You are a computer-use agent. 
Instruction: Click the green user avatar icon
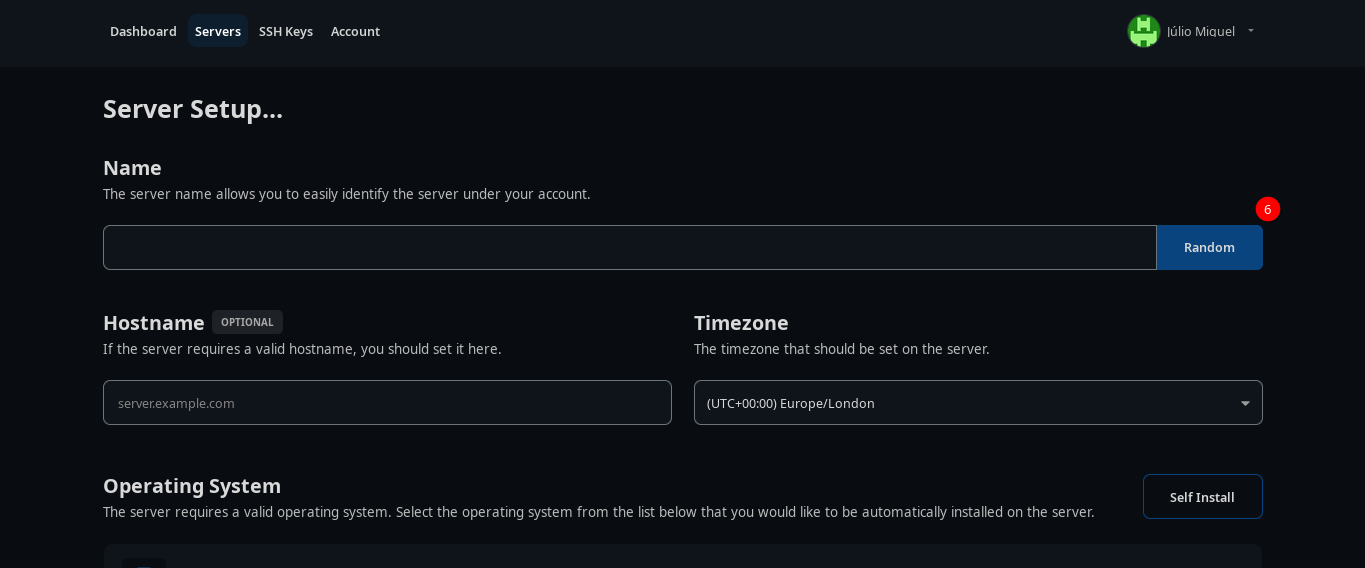(1143, 31)
